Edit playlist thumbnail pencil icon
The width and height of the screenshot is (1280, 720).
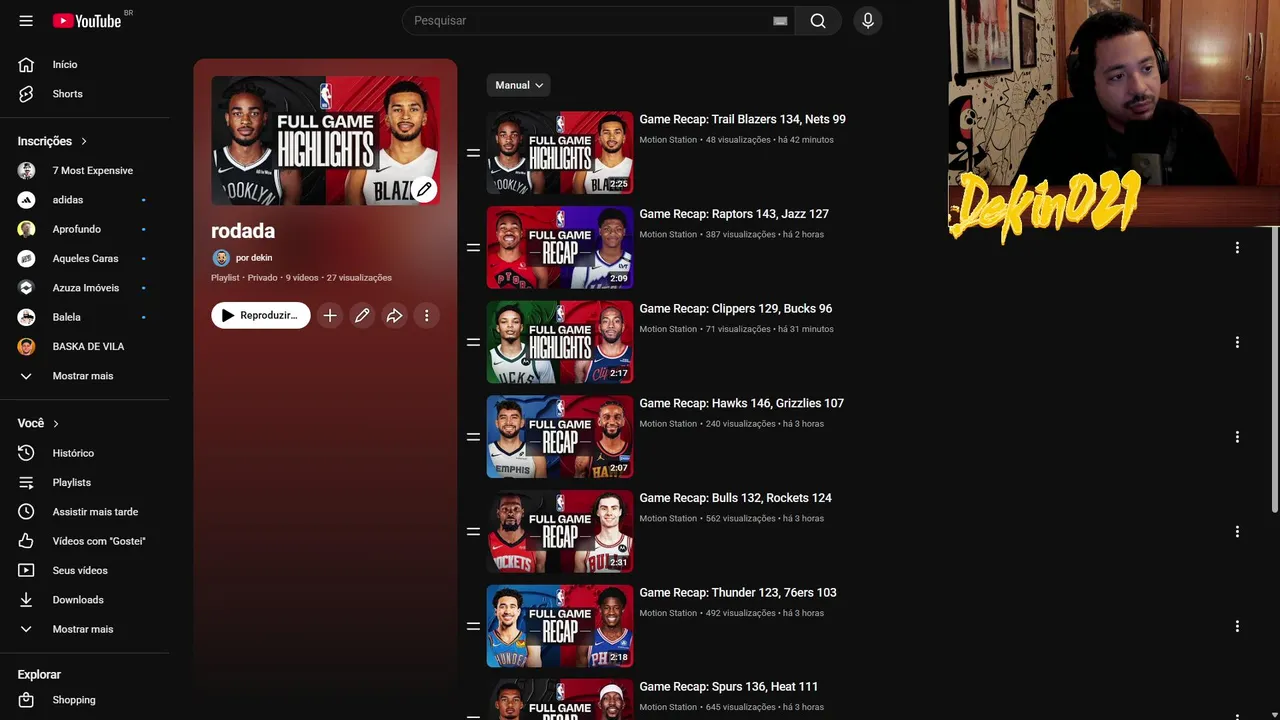[x=424, y=189]
